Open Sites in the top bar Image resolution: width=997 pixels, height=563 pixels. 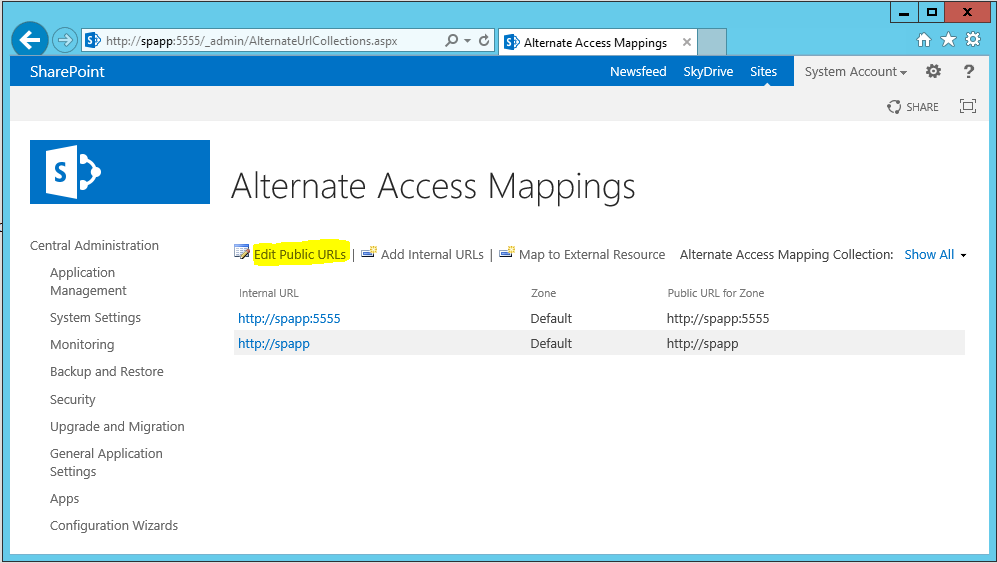tap(763, 72)
